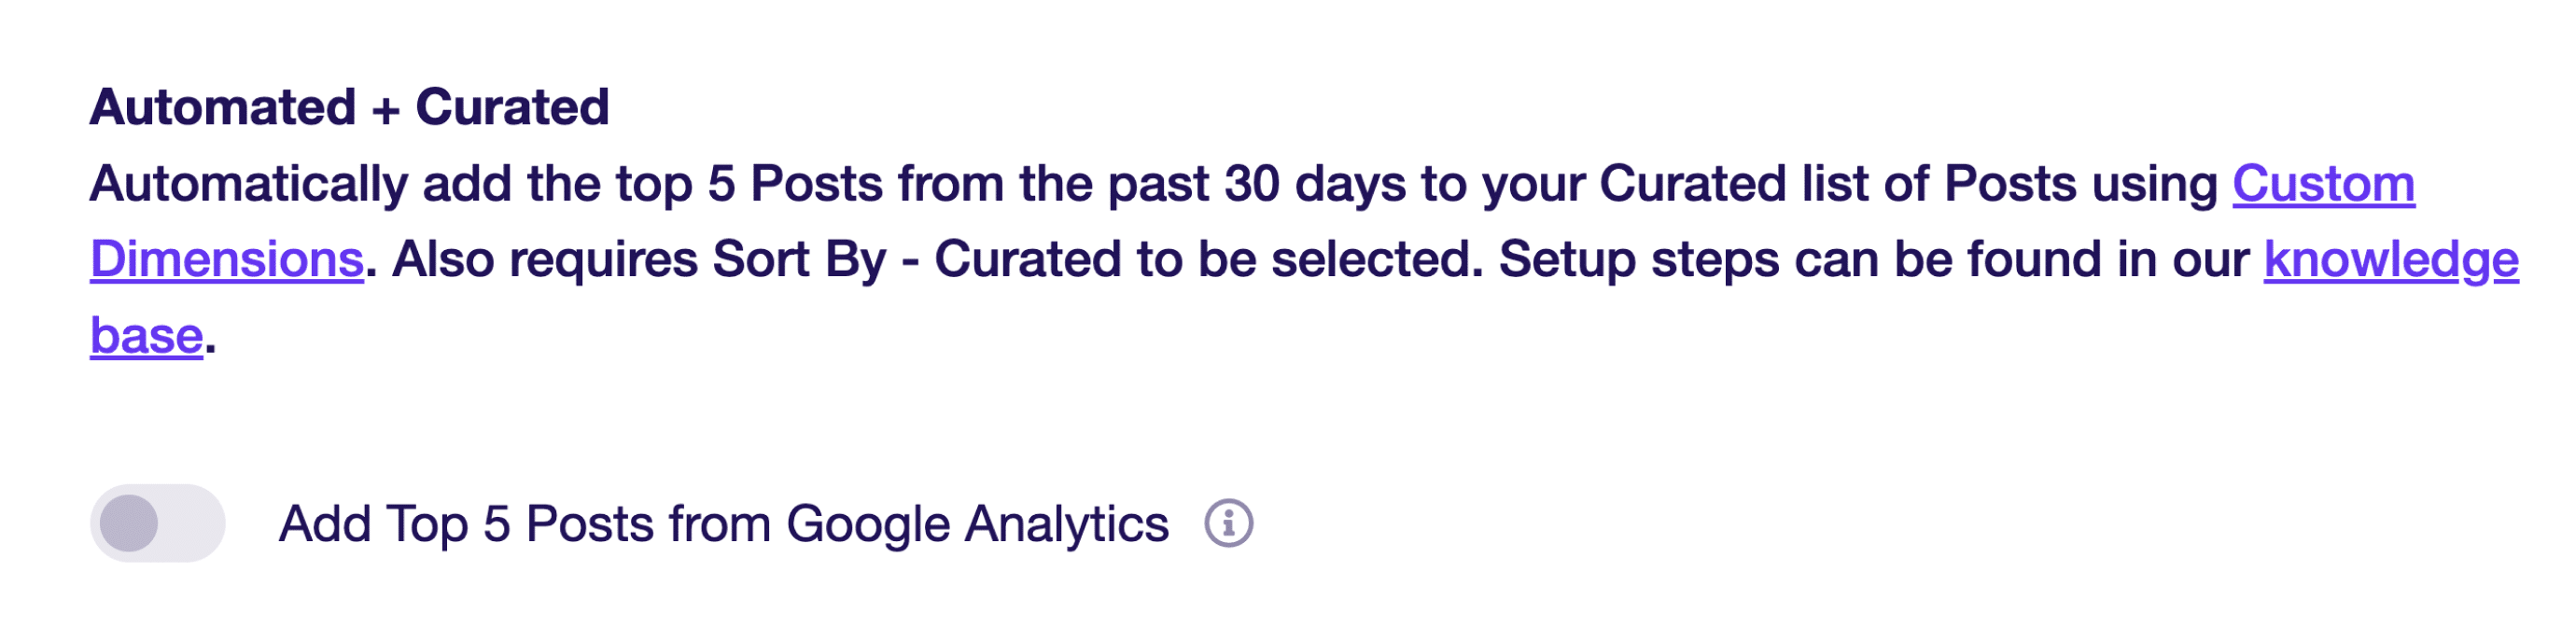Image resolution: width=2576 pixels, height=627 pixels.
Task: Click the word "Automated" in the heading
Action: [223, 107]
